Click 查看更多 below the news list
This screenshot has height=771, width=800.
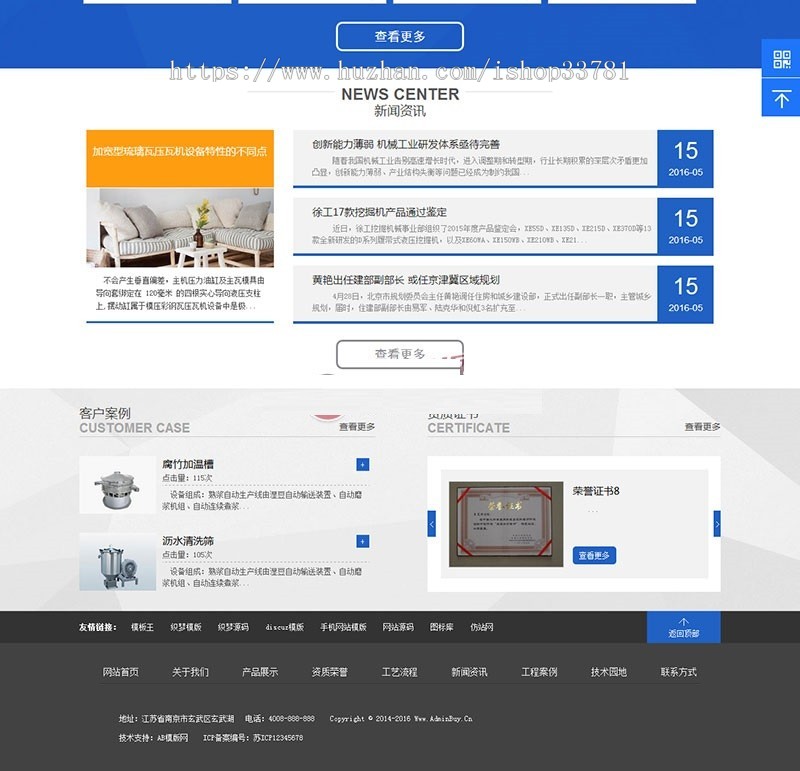(x=399, y=352)
